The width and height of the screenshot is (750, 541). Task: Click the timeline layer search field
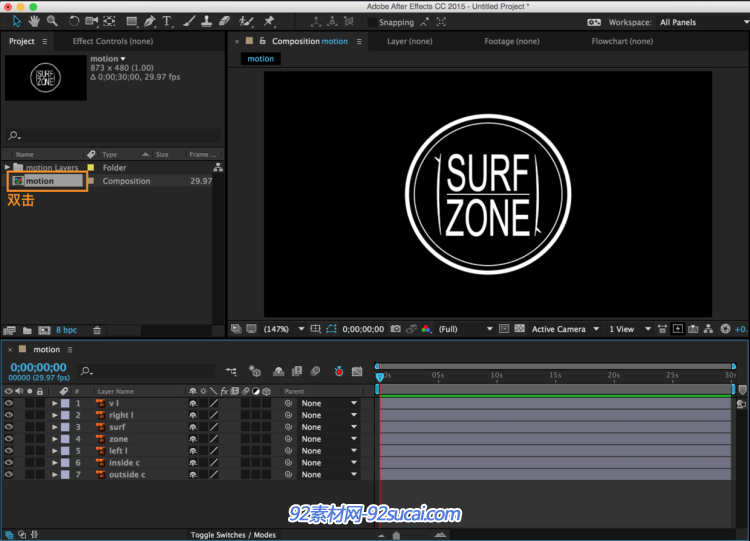146,371
